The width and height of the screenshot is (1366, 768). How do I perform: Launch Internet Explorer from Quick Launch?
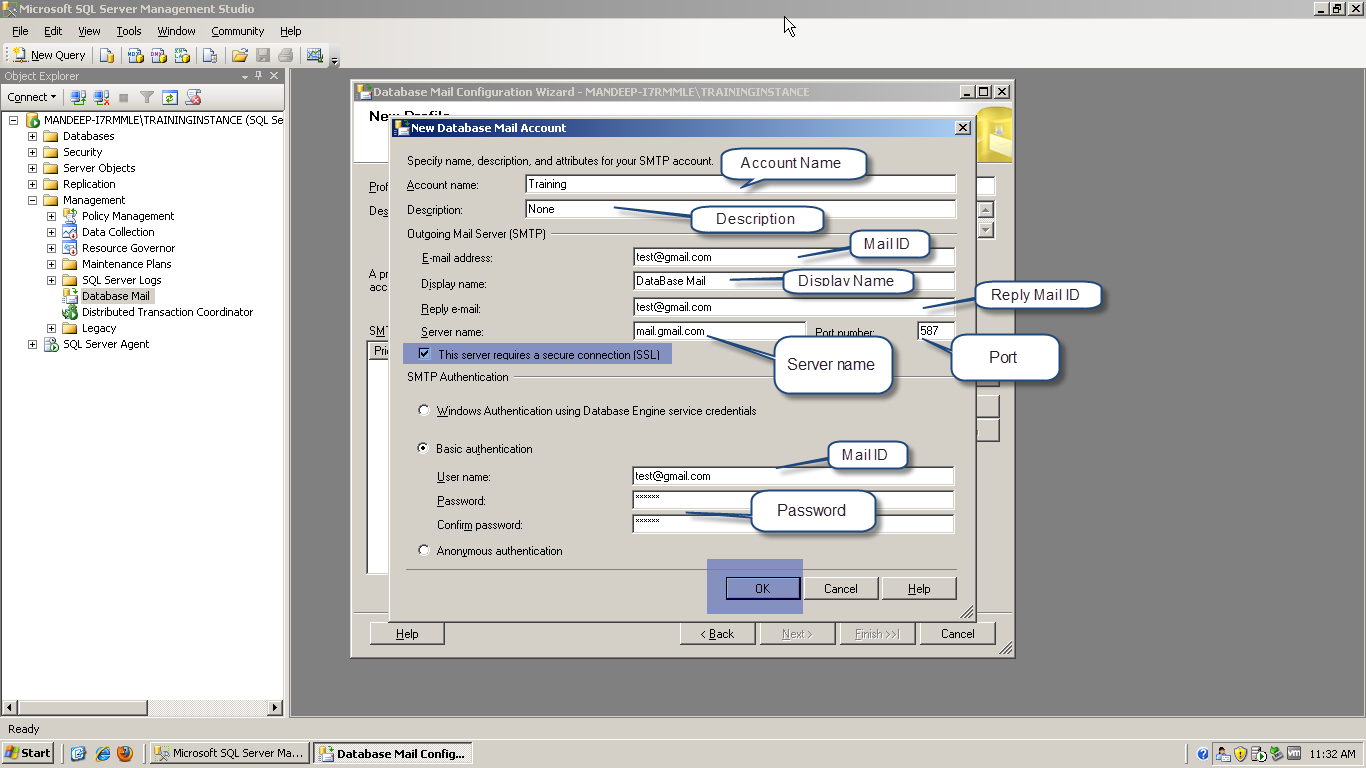coord(102,753)
